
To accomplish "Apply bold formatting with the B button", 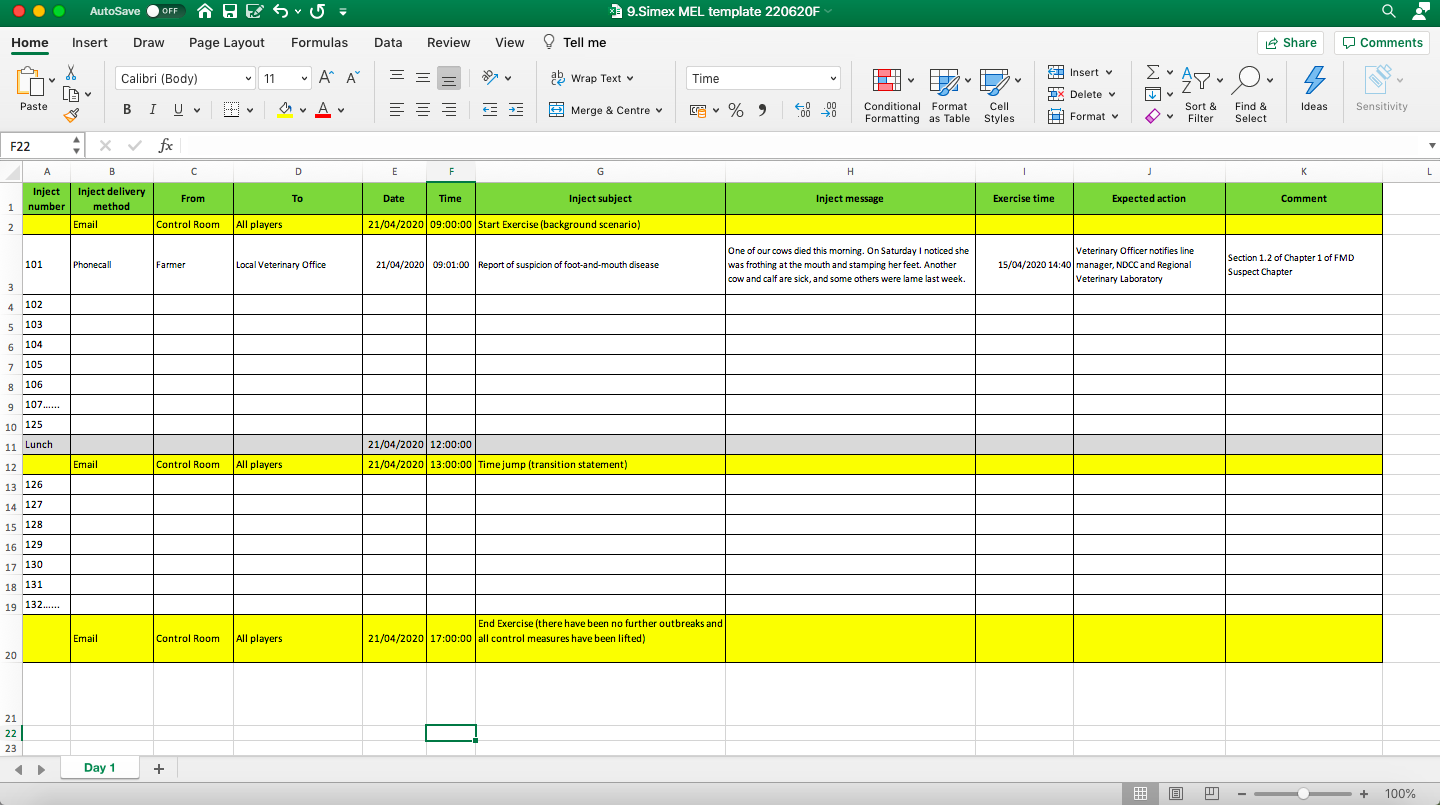I will point(126,109).
